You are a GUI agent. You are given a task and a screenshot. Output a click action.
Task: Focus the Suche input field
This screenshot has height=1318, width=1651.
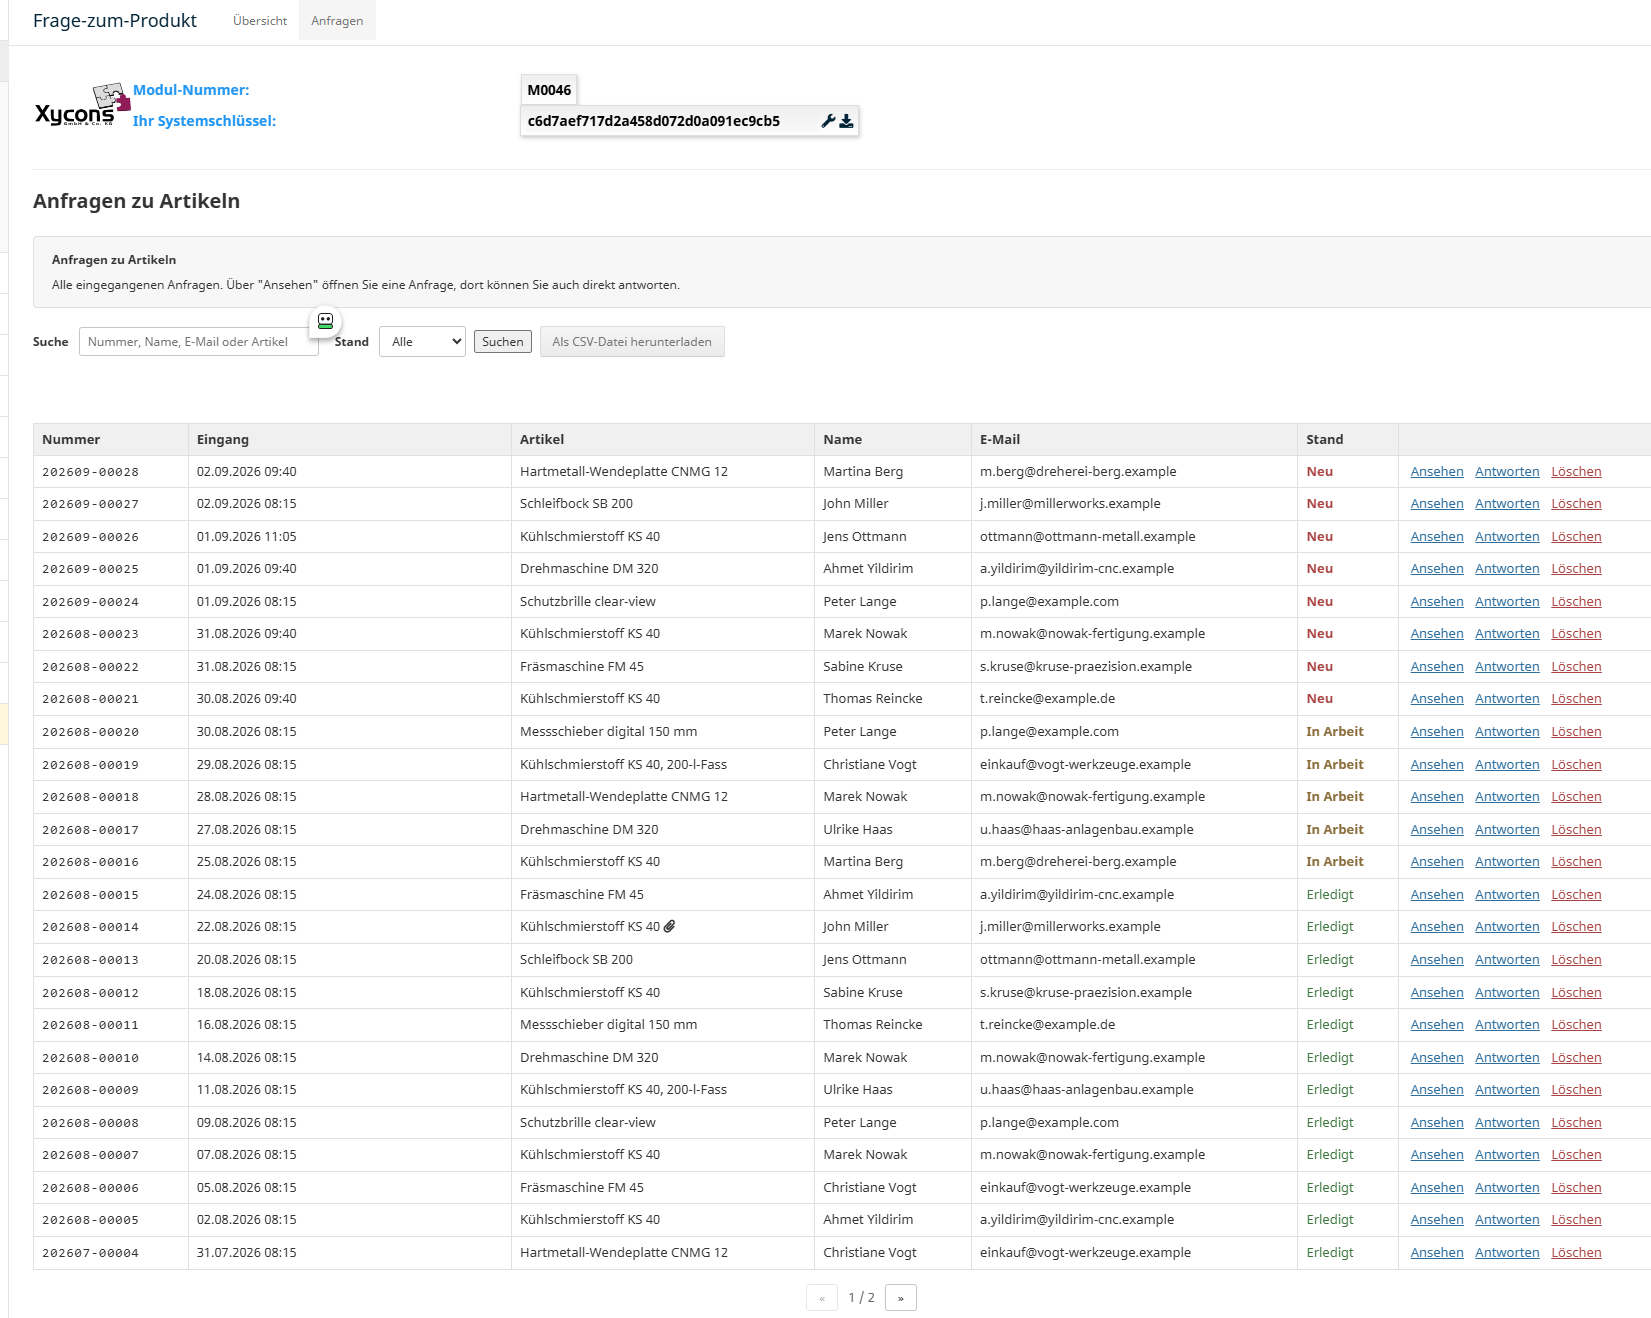pos(199,342)
